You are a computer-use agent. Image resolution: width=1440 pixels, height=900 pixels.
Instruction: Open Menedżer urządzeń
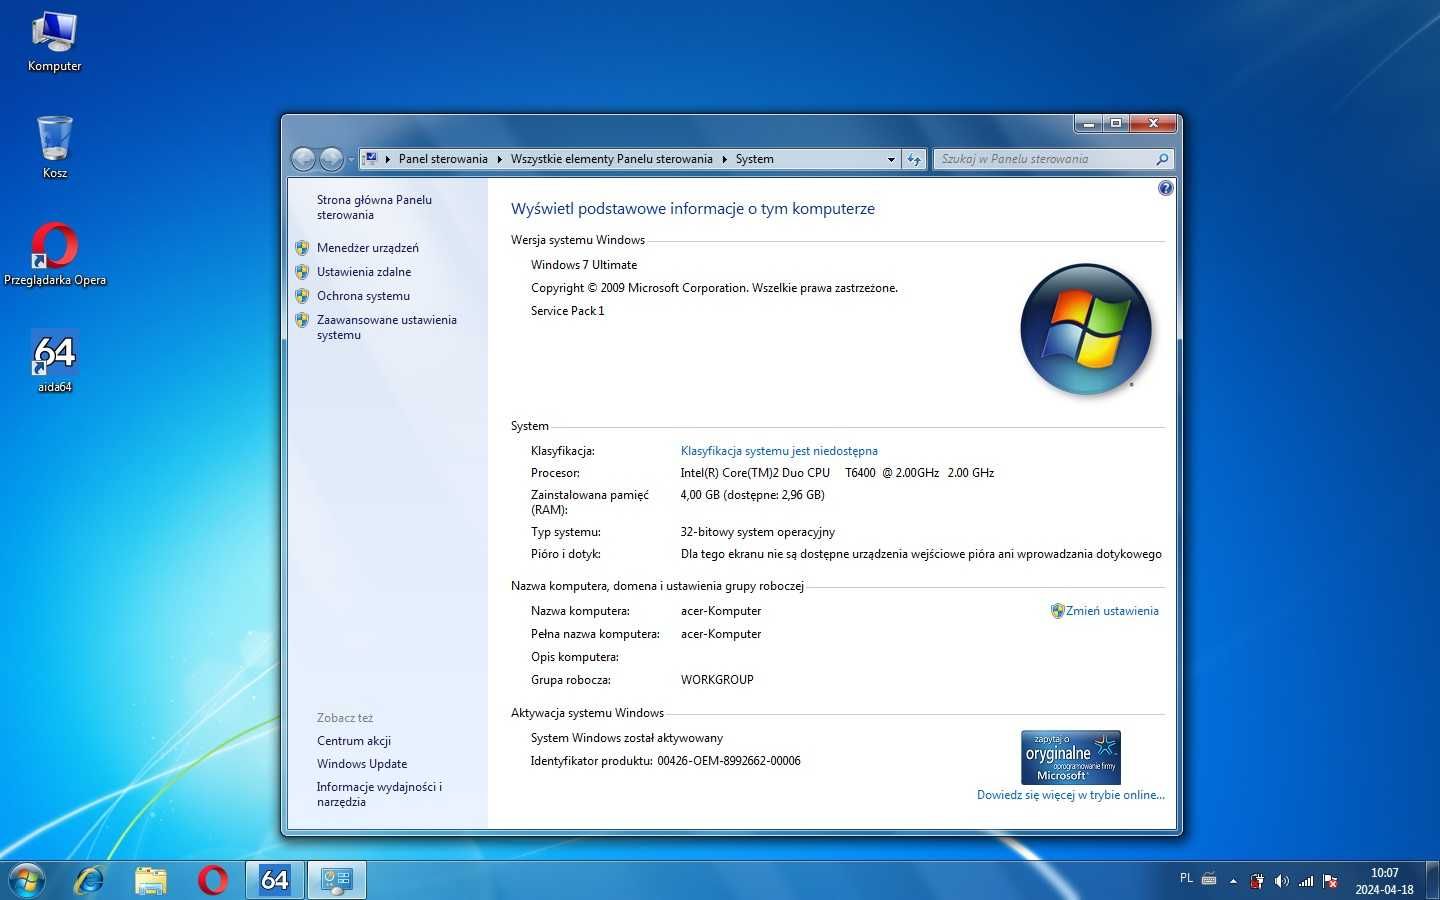click(367, 248)
